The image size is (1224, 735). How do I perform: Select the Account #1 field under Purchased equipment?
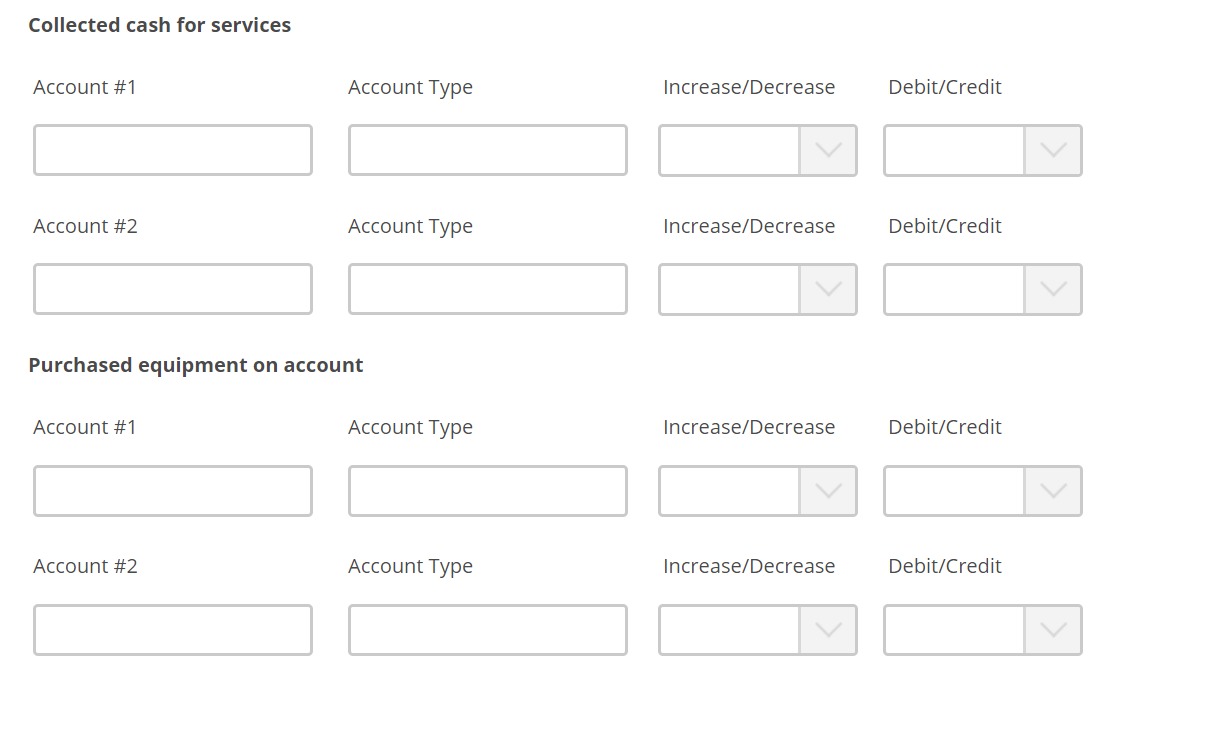point(172,490)
